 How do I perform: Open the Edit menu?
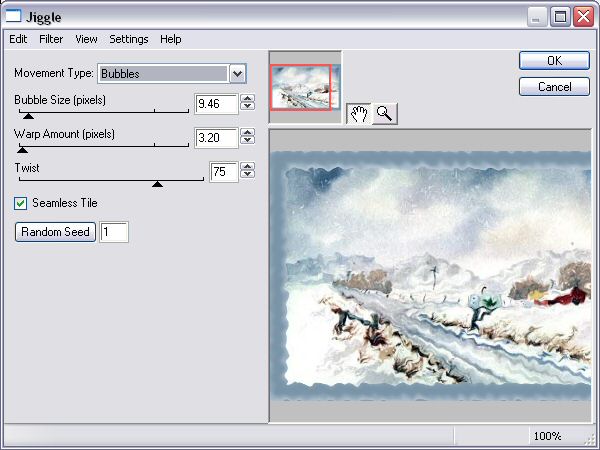coord(18,39)
